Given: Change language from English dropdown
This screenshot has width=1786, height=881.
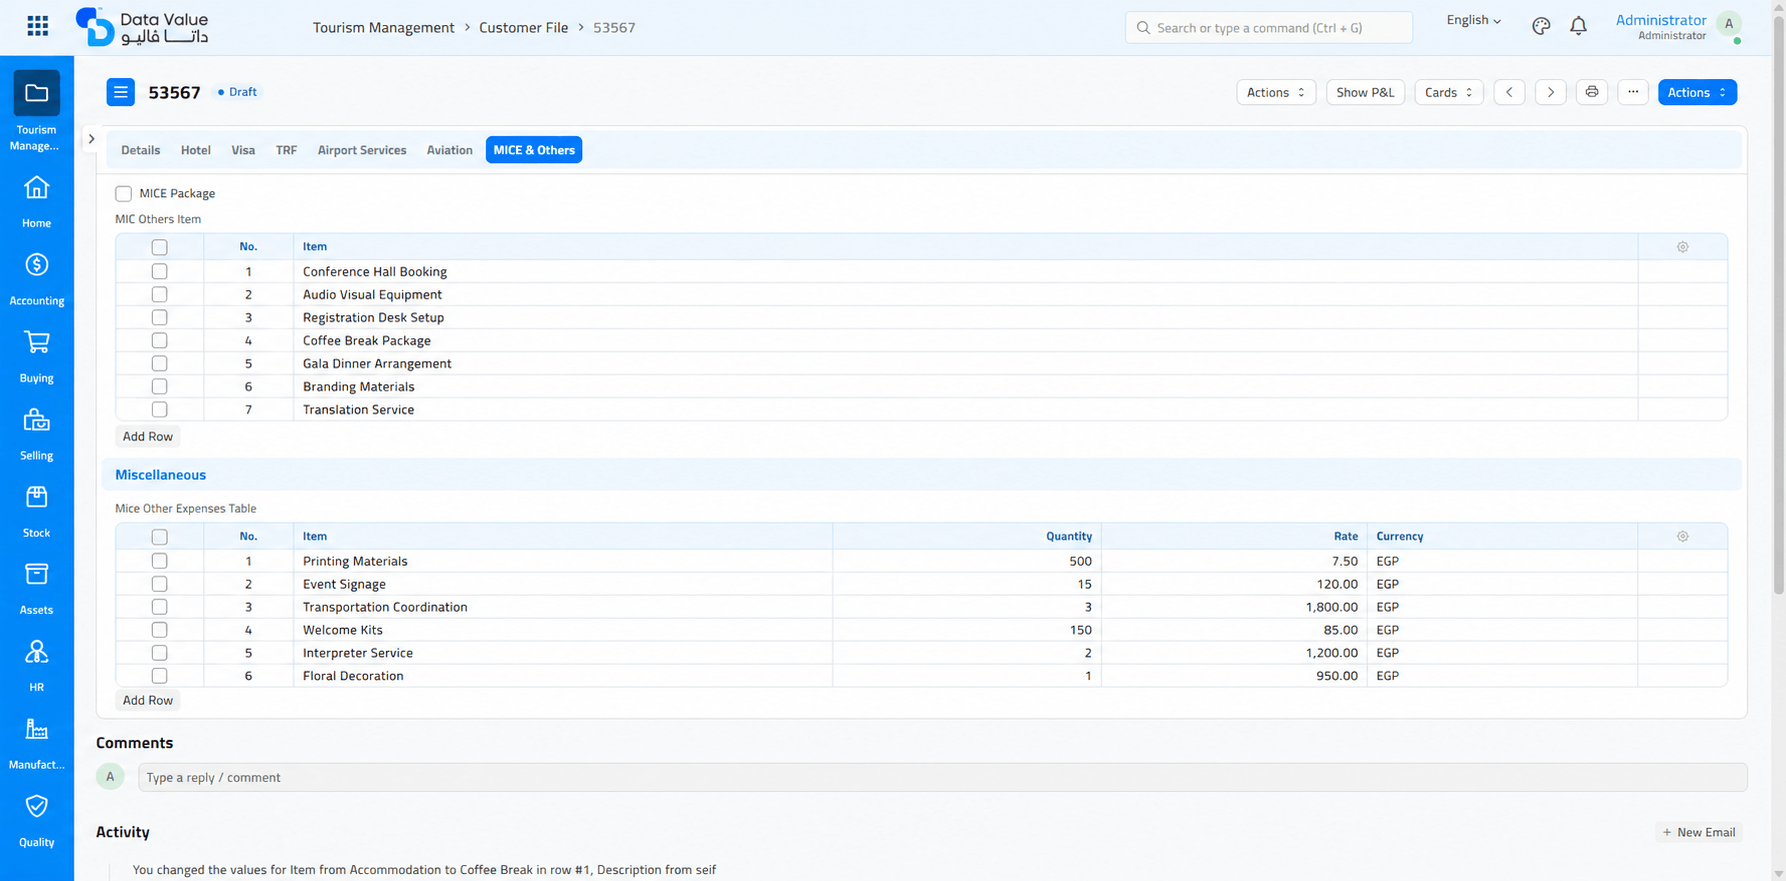Looking at the screenshot, I should (1473, 20).
